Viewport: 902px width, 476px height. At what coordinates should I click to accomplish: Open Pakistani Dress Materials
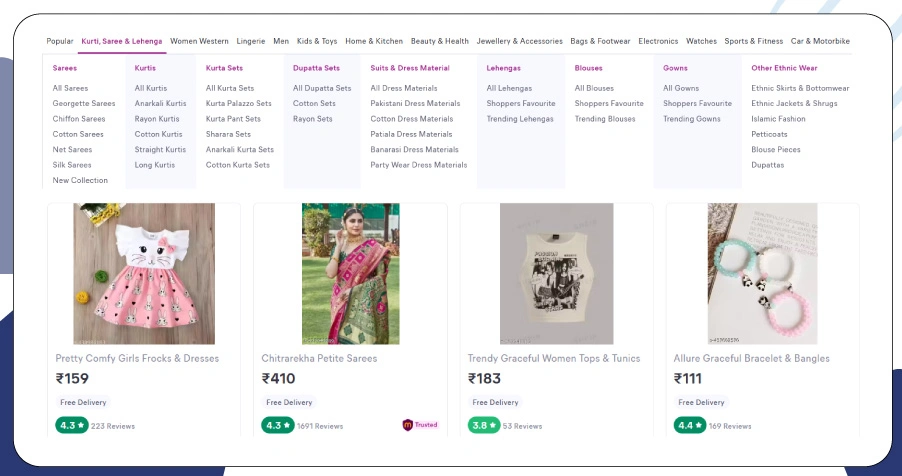415,103
